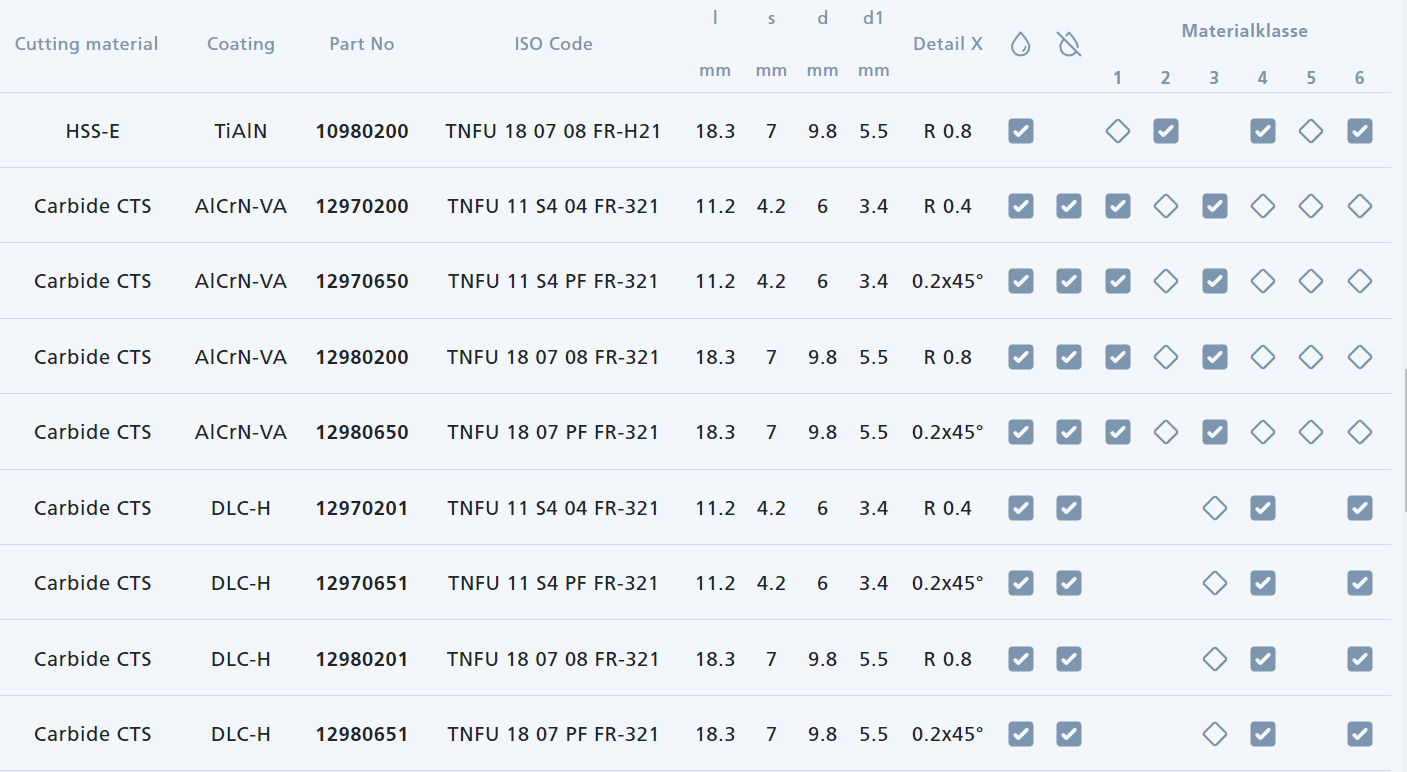Open part number 12980651

[x=362, y=734]
